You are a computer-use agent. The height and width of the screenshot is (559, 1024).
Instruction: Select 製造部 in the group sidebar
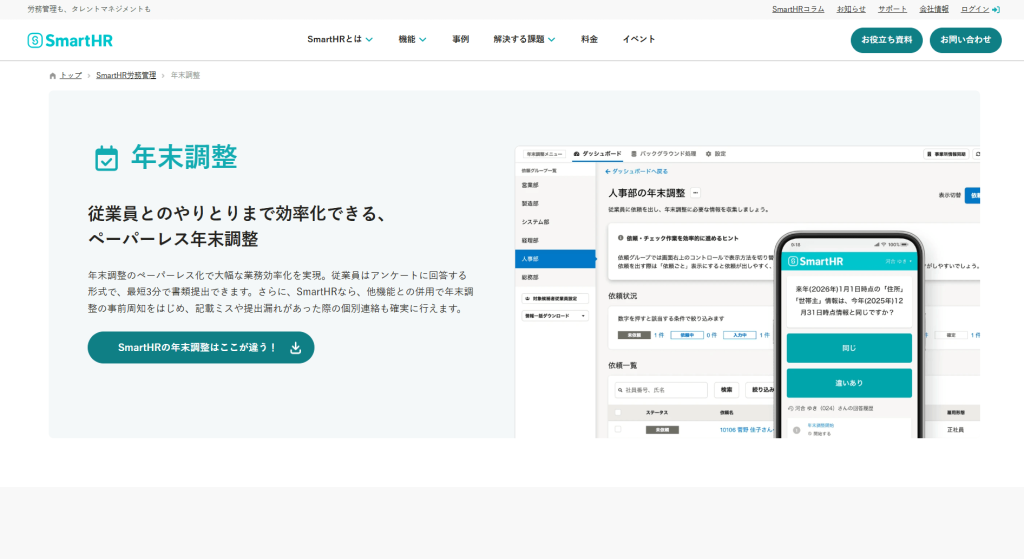tap(555, 204)
